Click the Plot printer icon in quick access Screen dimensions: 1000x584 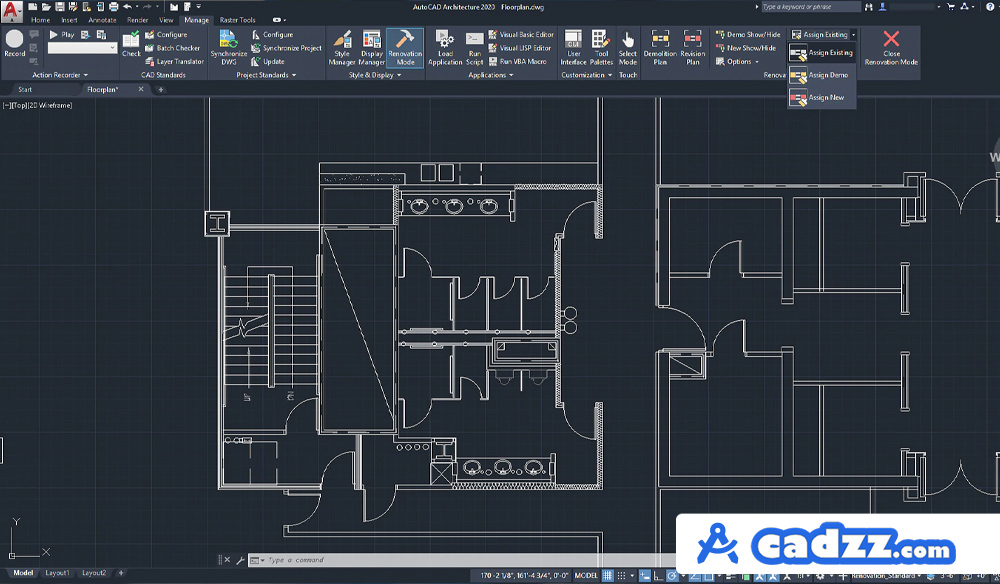coord(114,7)
